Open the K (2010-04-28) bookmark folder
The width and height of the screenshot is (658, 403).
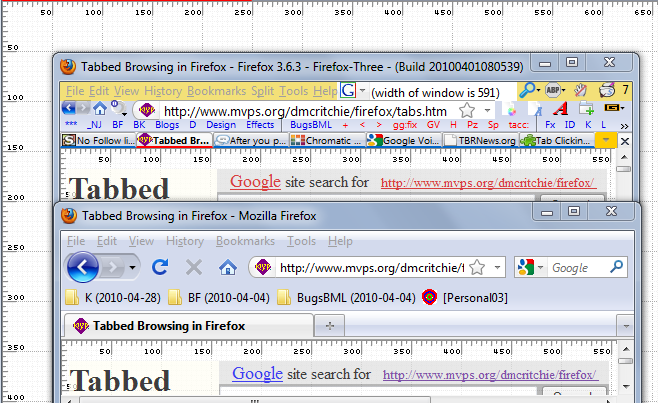pyautogui.click(x=113, y=298)
